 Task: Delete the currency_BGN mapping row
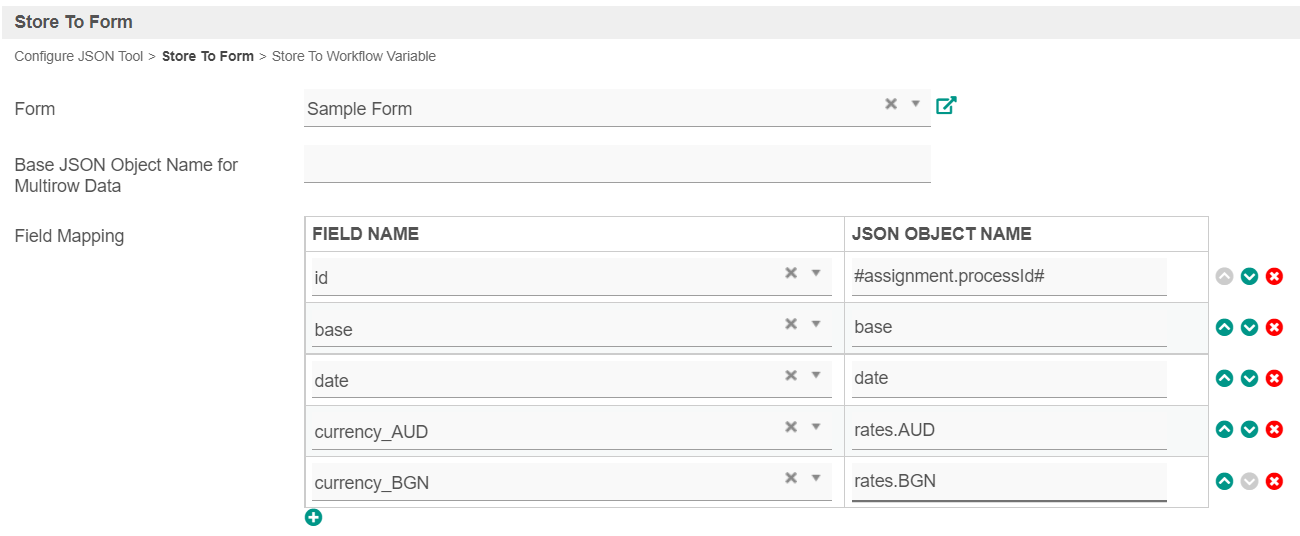[x=1274, y=481]
